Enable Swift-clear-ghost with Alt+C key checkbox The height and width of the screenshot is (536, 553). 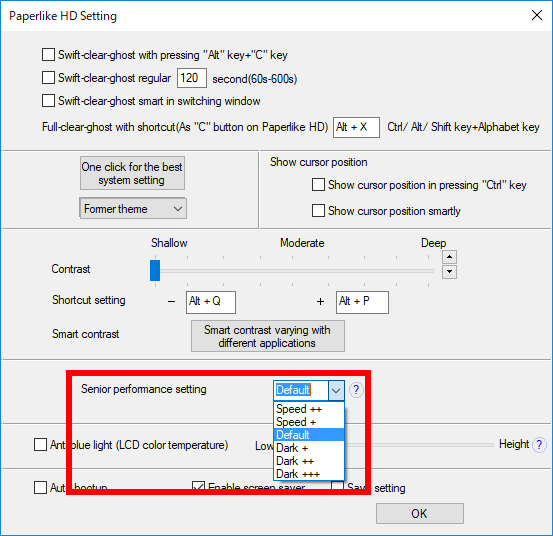tap(48, 55)
